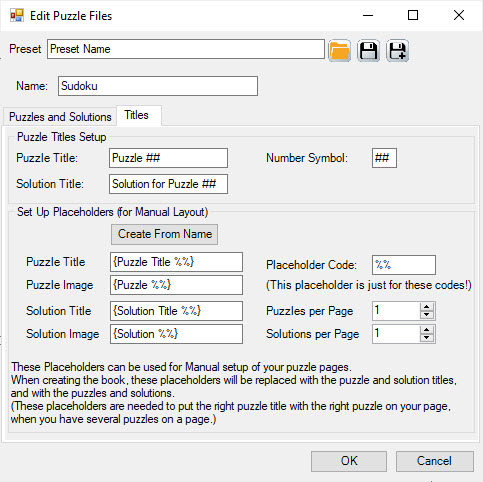The height and width of the screenshot is (482, 483).
Task: Click the Placeholder Code field
Action: [x=404, y=265]
